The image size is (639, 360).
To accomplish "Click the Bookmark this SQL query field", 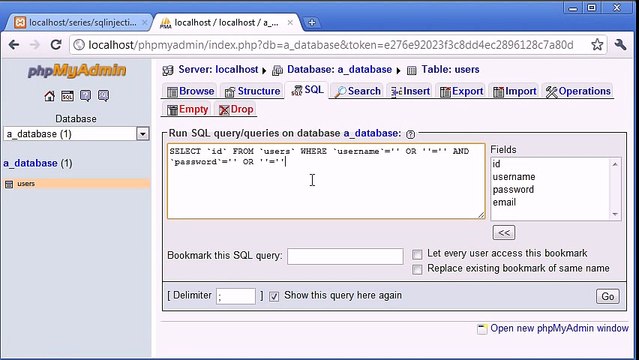I will pyautogui.click(x=345, y=256).
